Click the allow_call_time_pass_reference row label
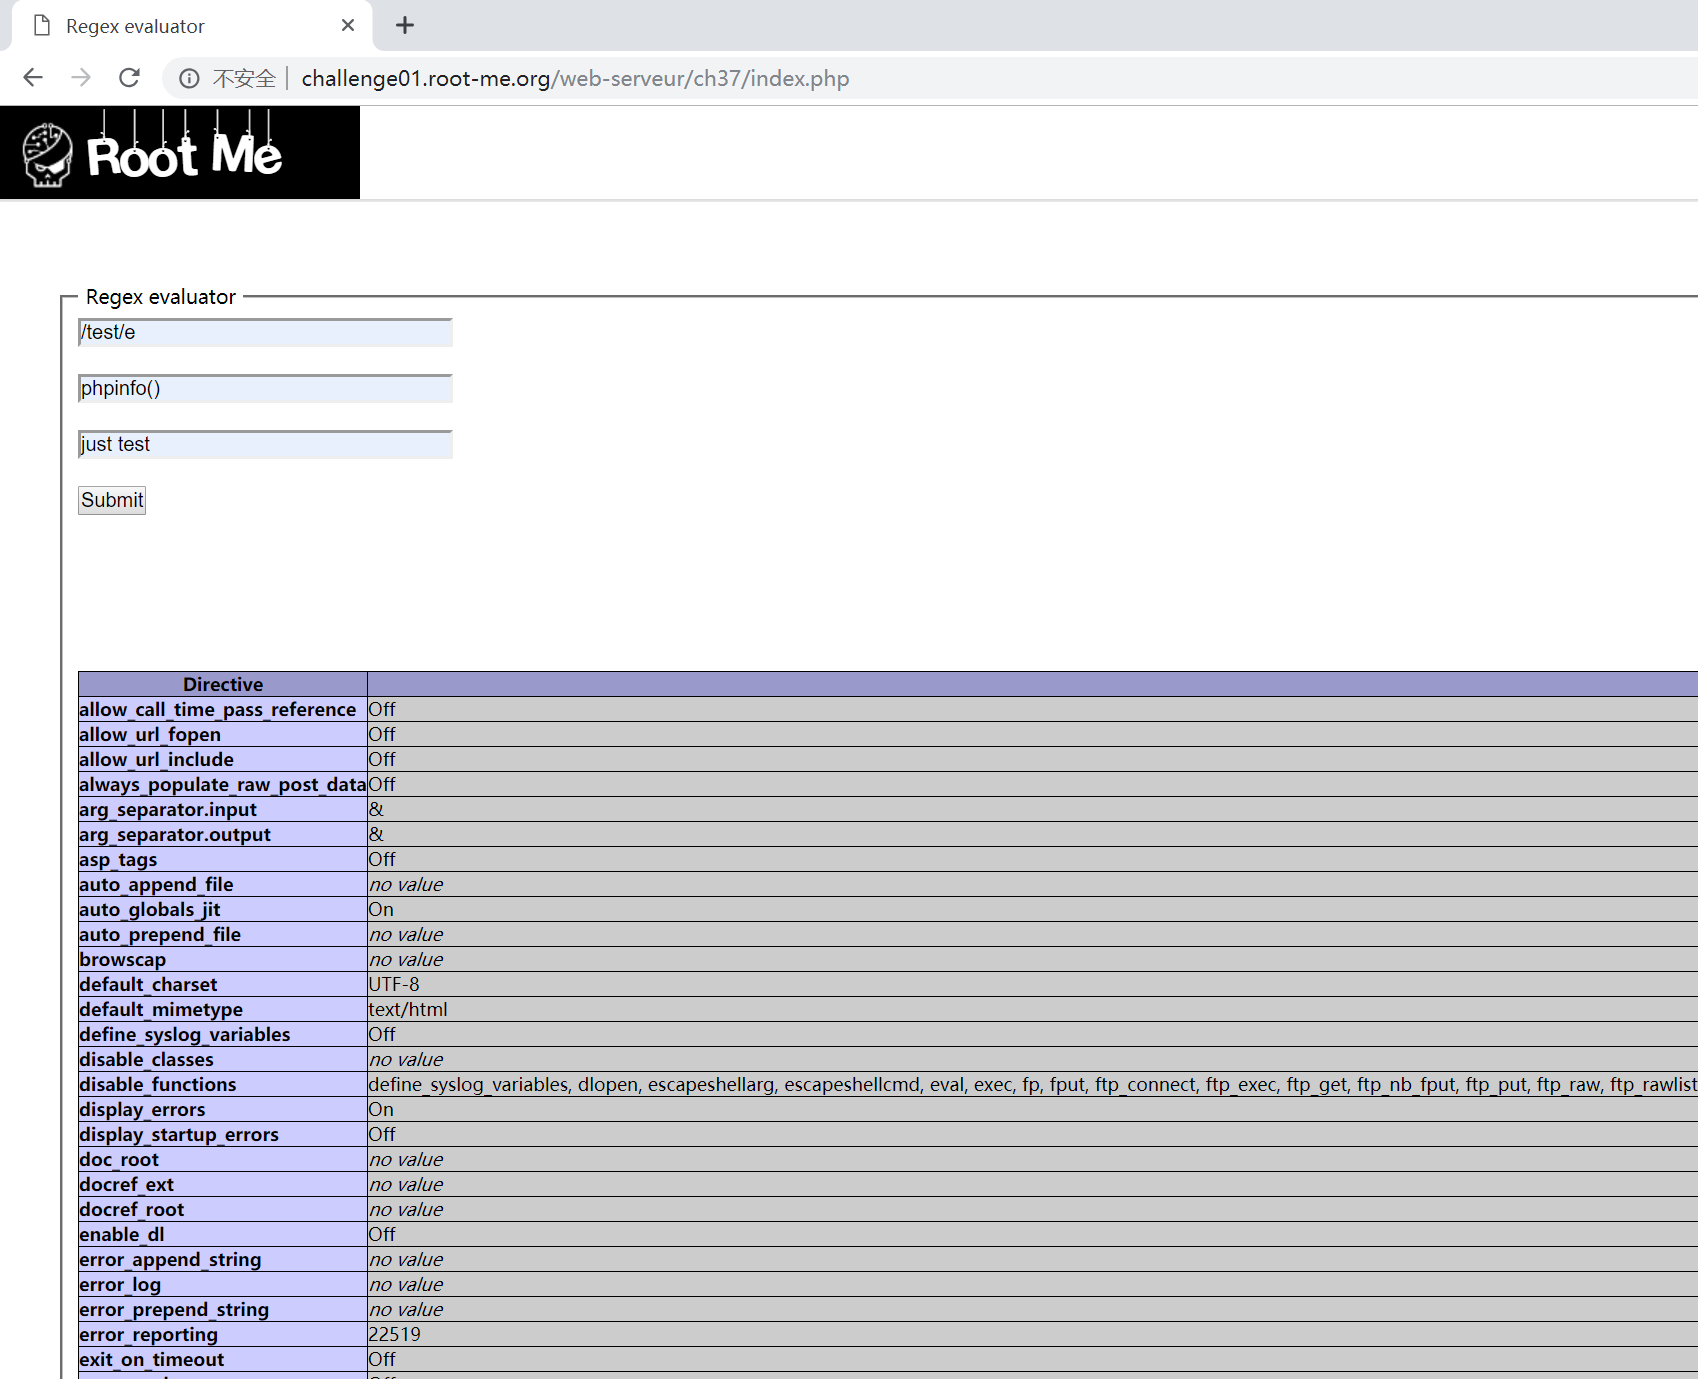1698x1379 pixels. tap(218, 709)
